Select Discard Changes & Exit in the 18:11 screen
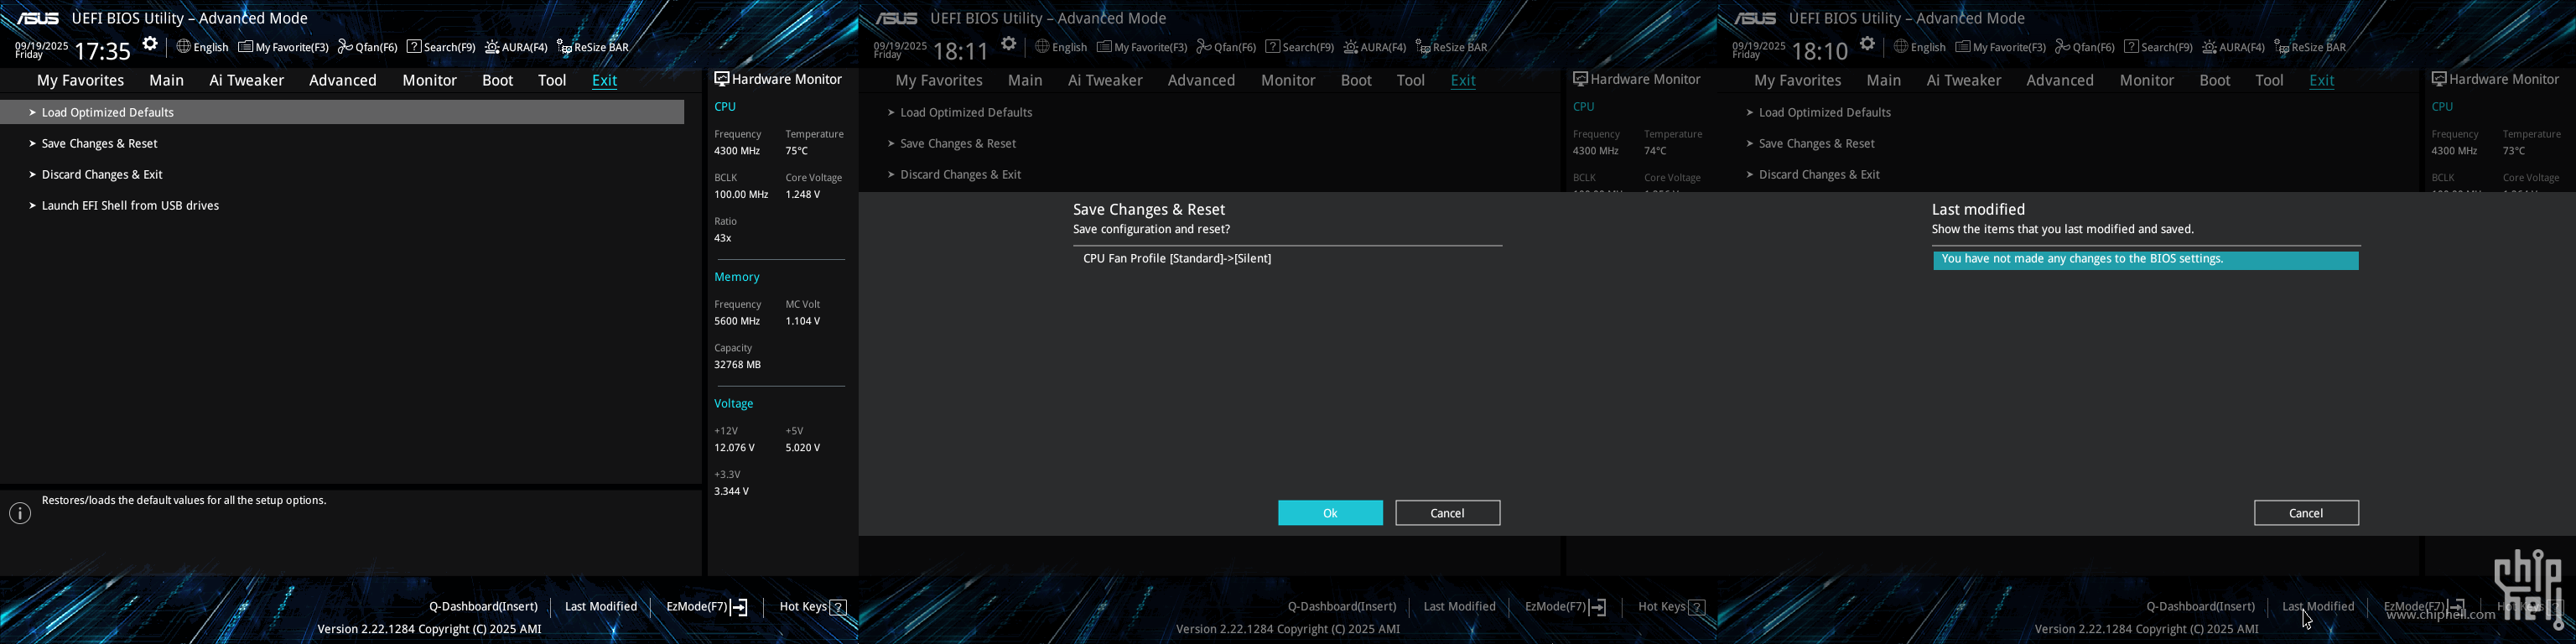This screenshot has height=644, width=2576. 960,174
